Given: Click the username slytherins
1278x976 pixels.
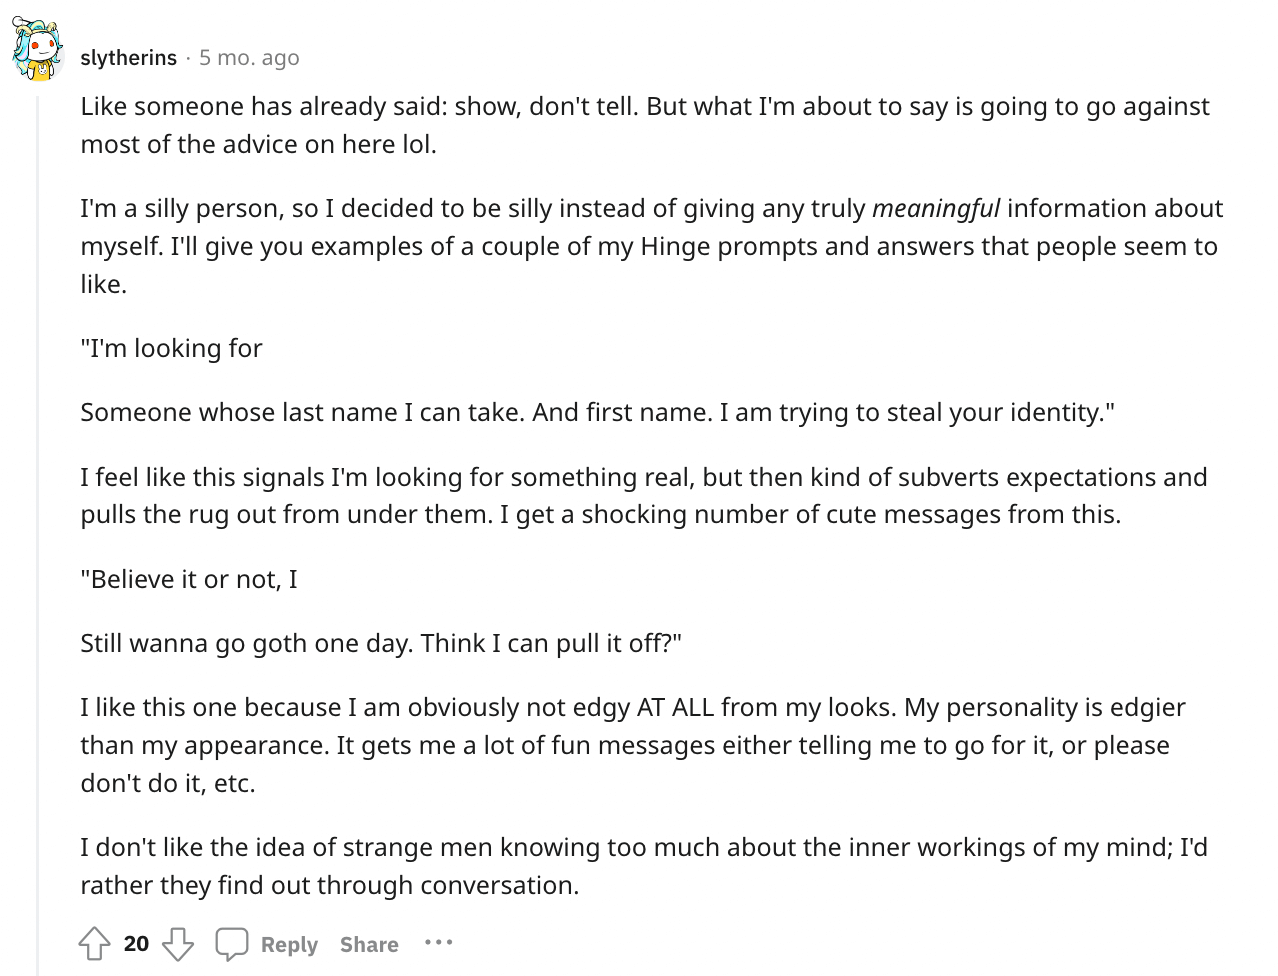Looking at the screenshot, I should click(128, 57).
